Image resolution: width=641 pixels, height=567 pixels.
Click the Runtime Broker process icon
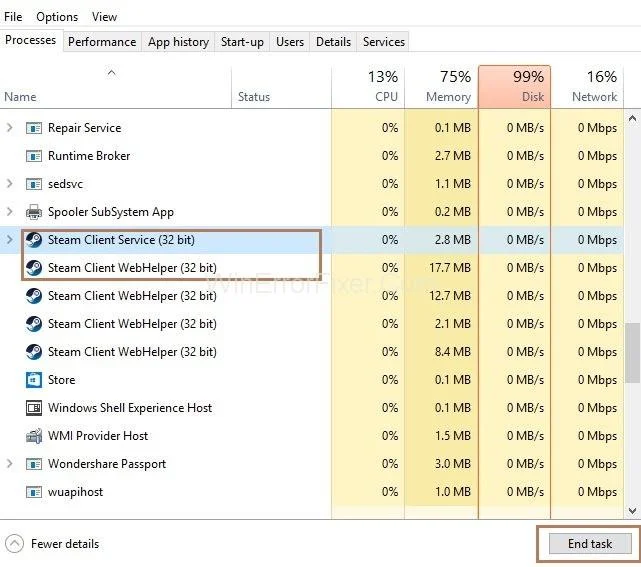click(x=34, y=156)
